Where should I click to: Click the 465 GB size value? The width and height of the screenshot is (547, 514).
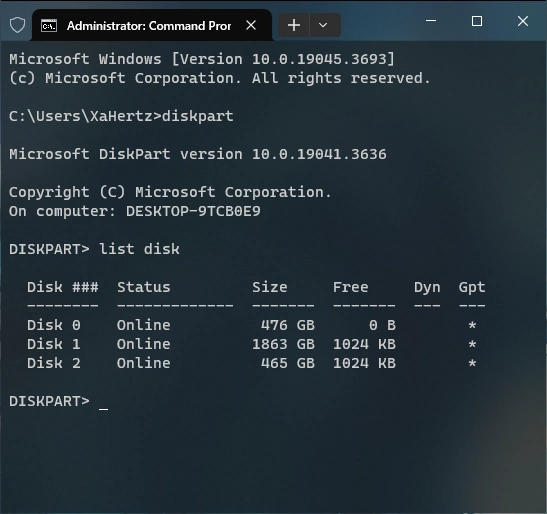coord(287,363)
